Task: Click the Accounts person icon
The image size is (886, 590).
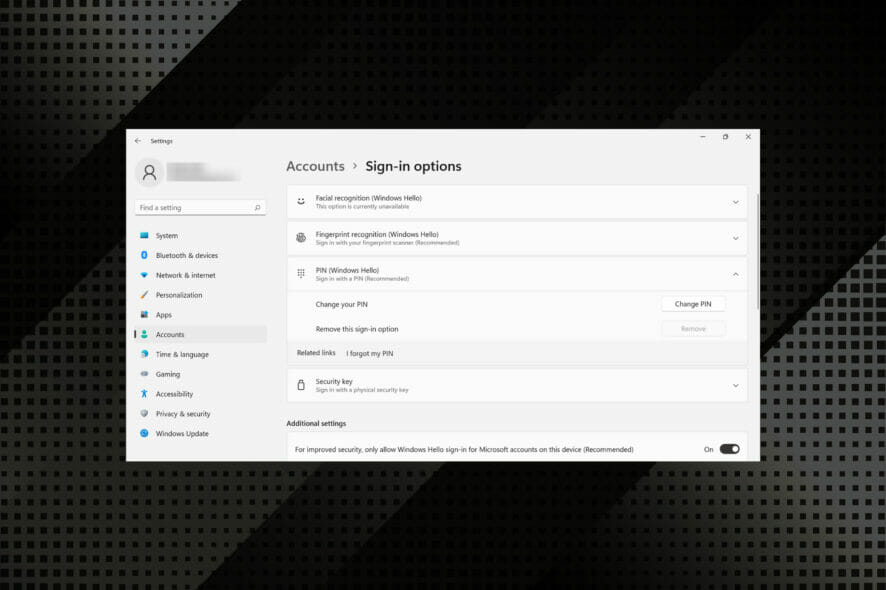Action: tap(144, 335)
